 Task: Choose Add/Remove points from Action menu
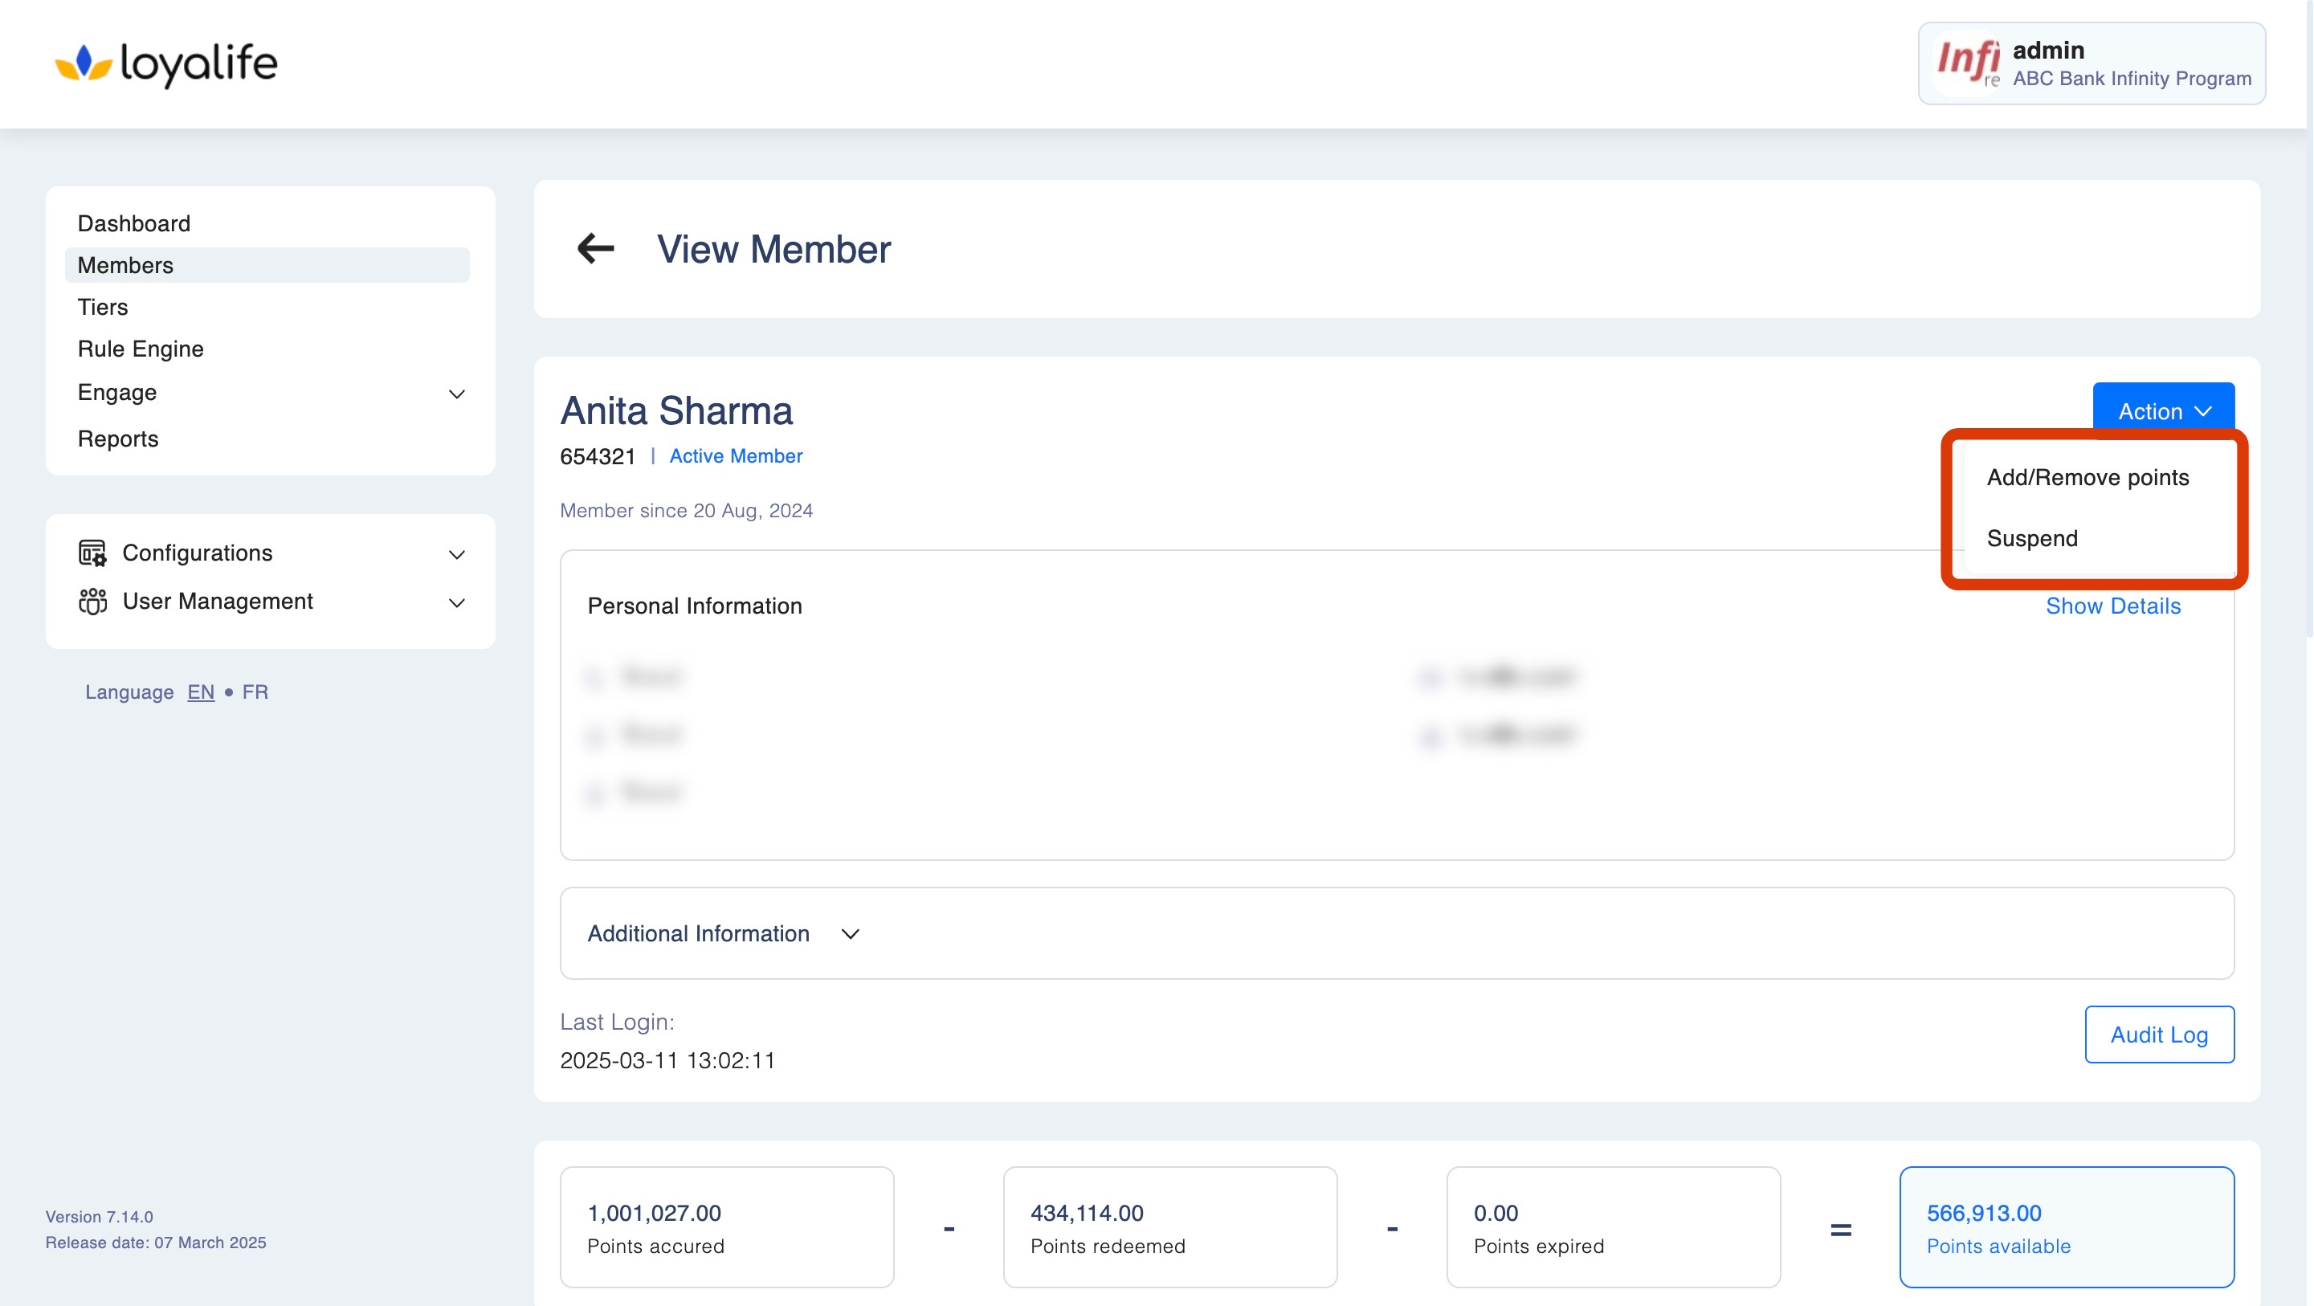pos(2087,477)
